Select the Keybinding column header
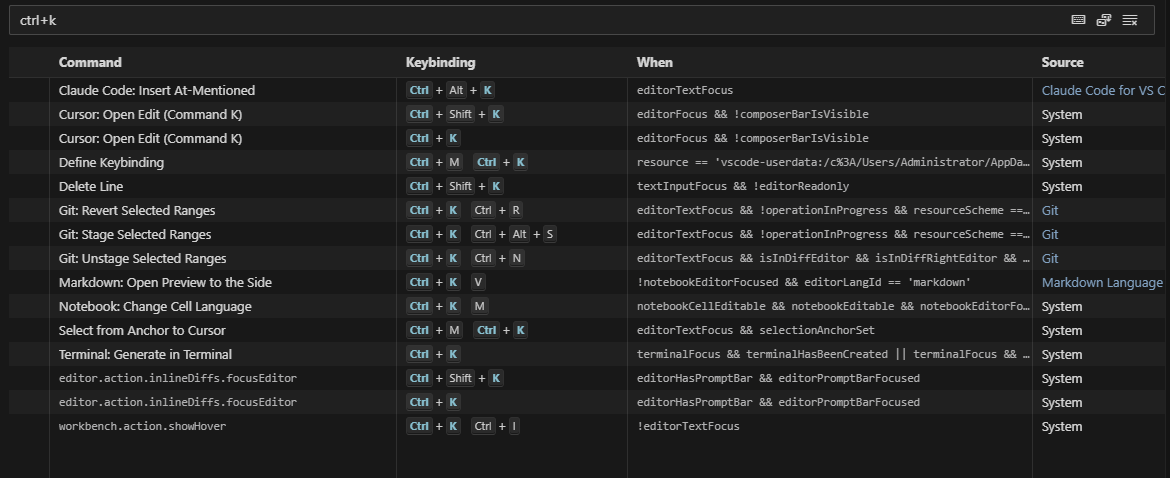1170x478 pixels. 440,62
